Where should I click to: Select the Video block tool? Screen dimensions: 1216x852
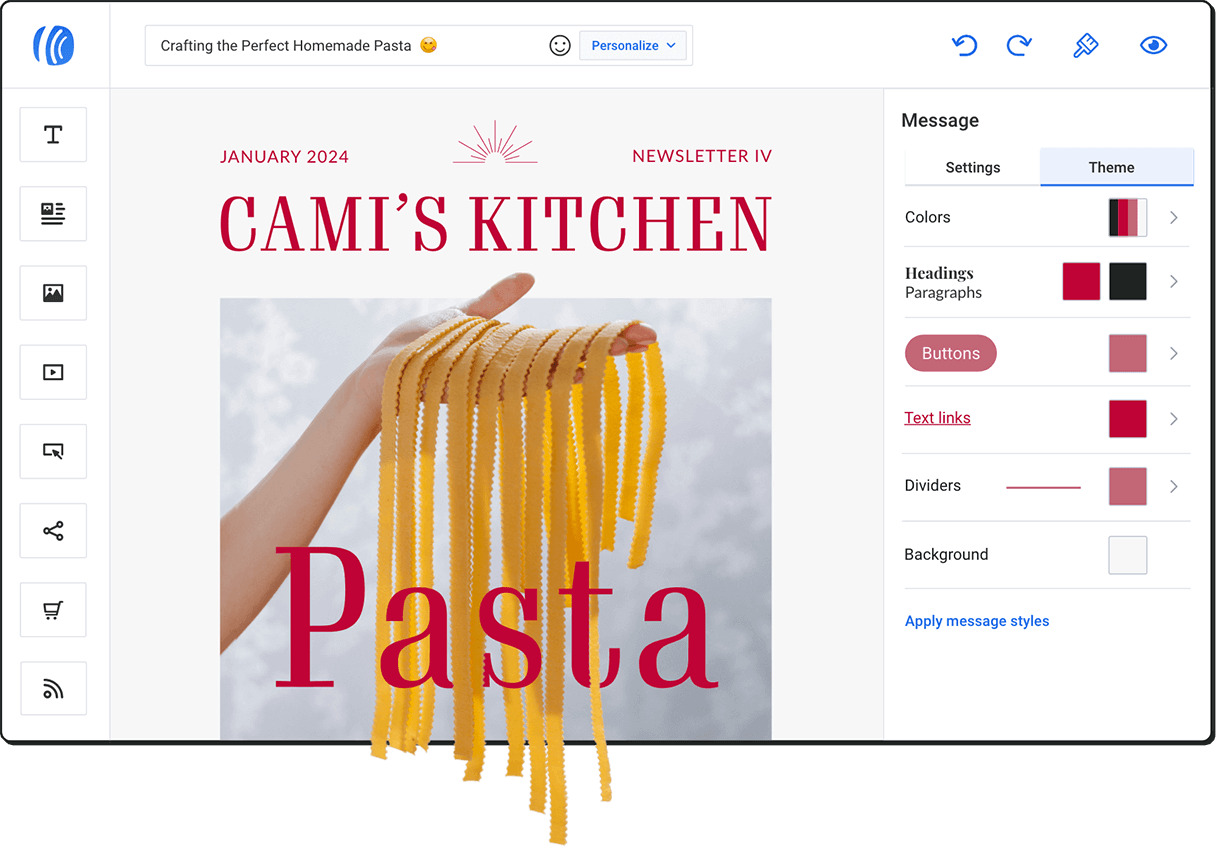(53, 372)
